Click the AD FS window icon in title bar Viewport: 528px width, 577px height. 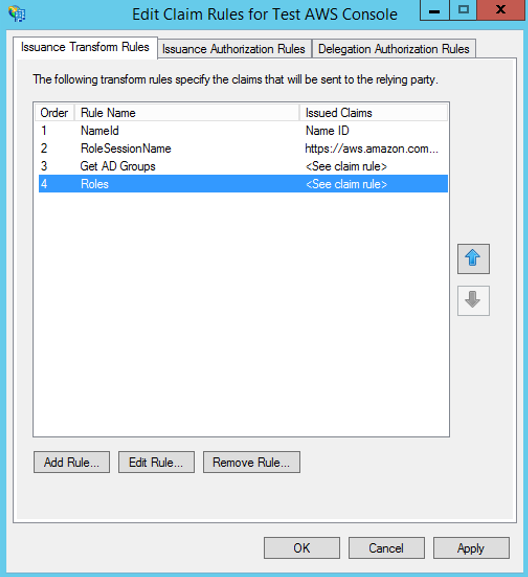tap(17, 14)
